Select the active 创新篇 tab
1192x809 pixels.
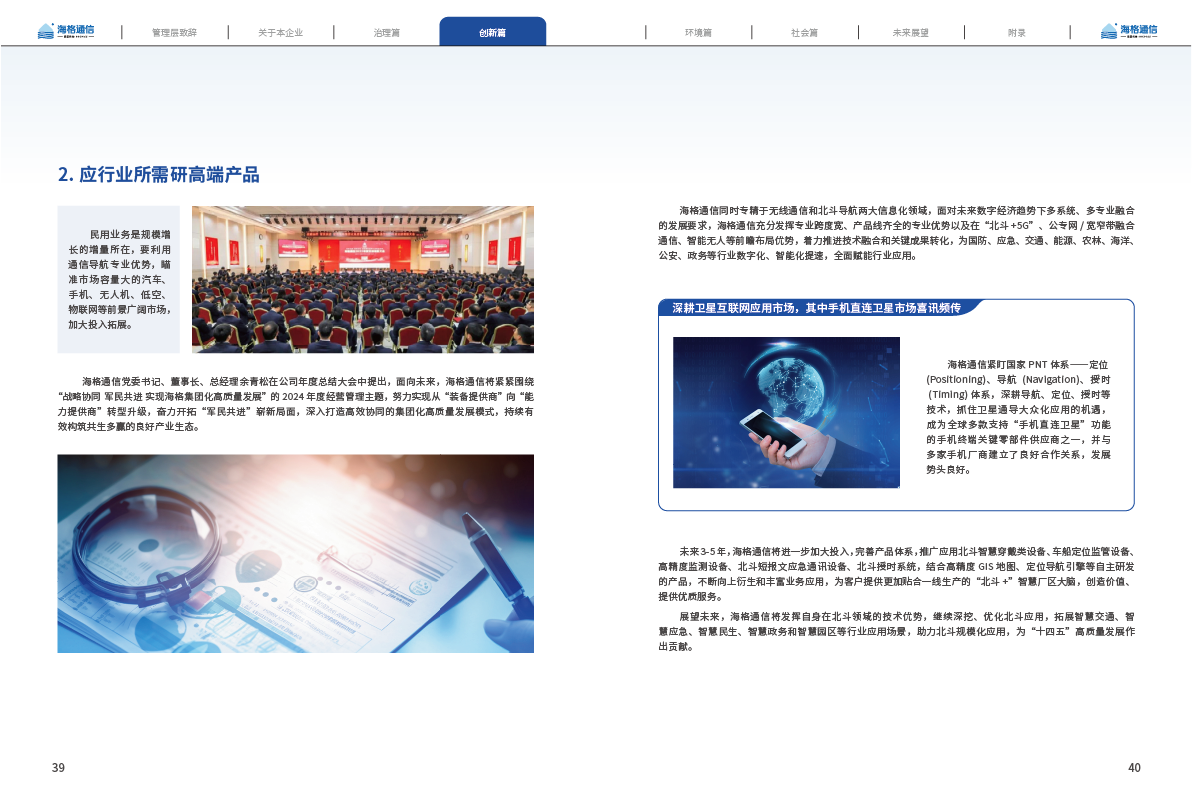492,33
